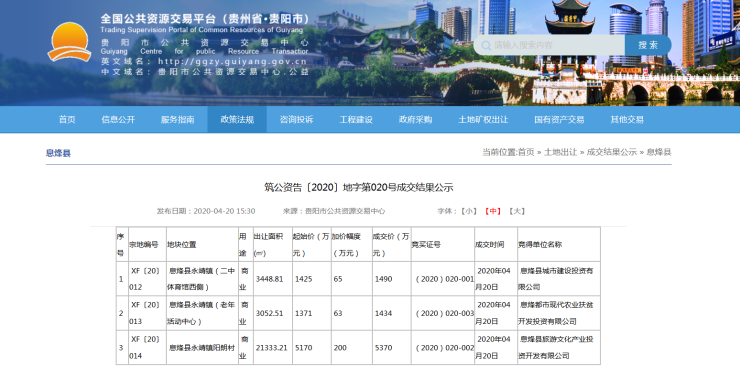Set font size to large 【大】

pos(517,211)
